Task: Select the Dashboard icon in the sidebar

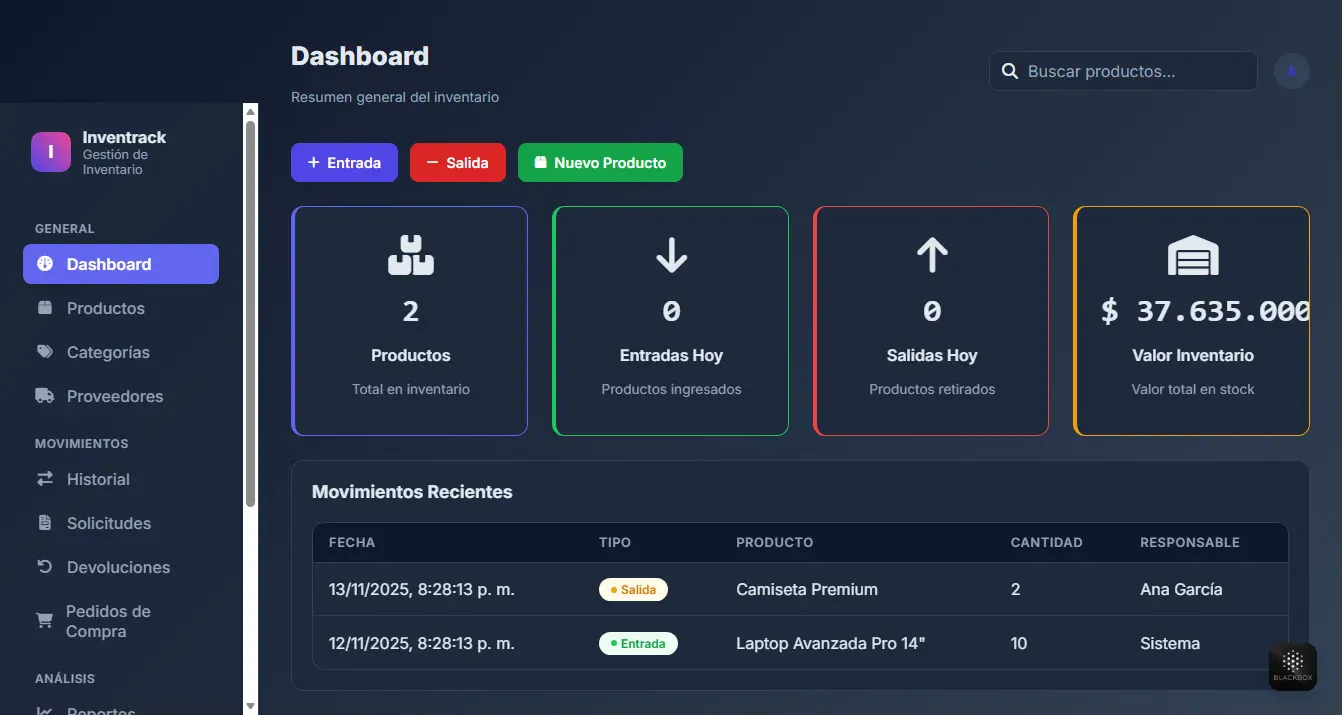Action: (x=44, y=264)
